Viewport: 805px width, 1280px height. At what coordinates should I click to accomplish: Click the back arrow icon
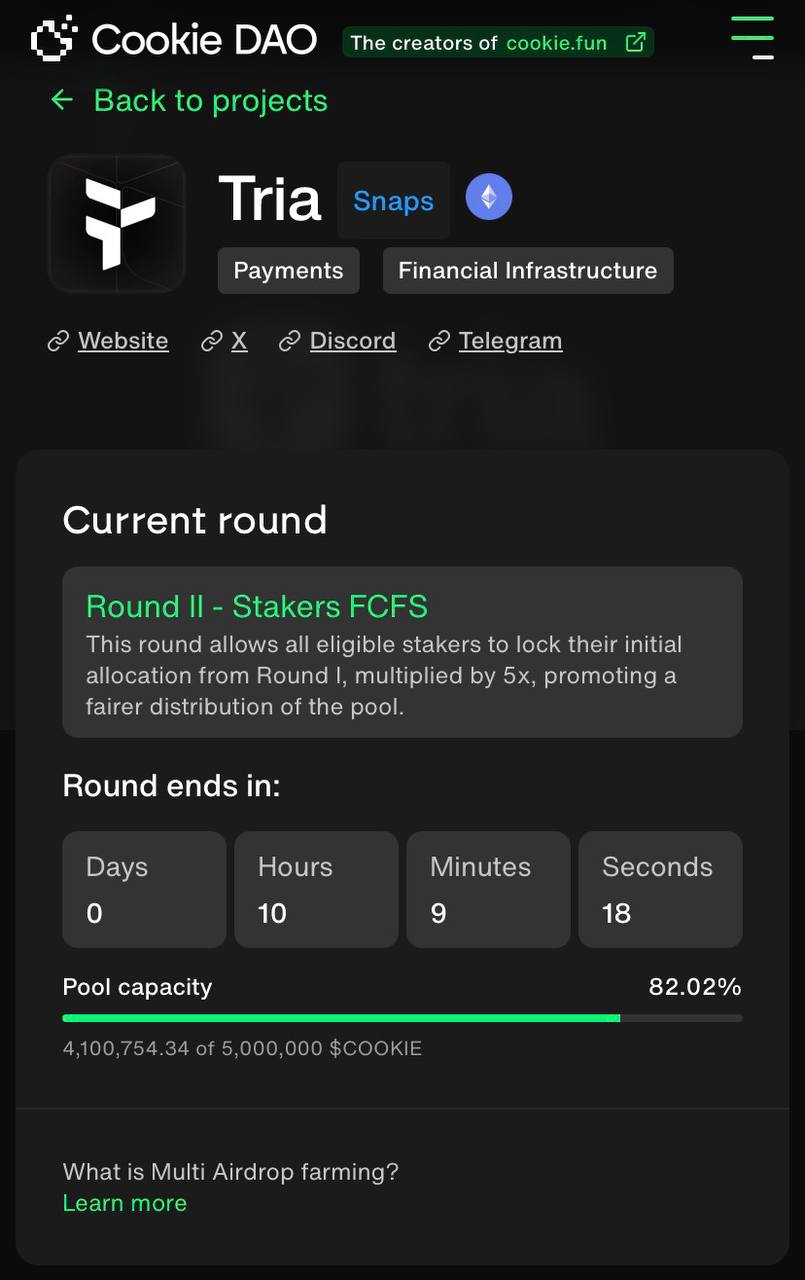point(62,100)
